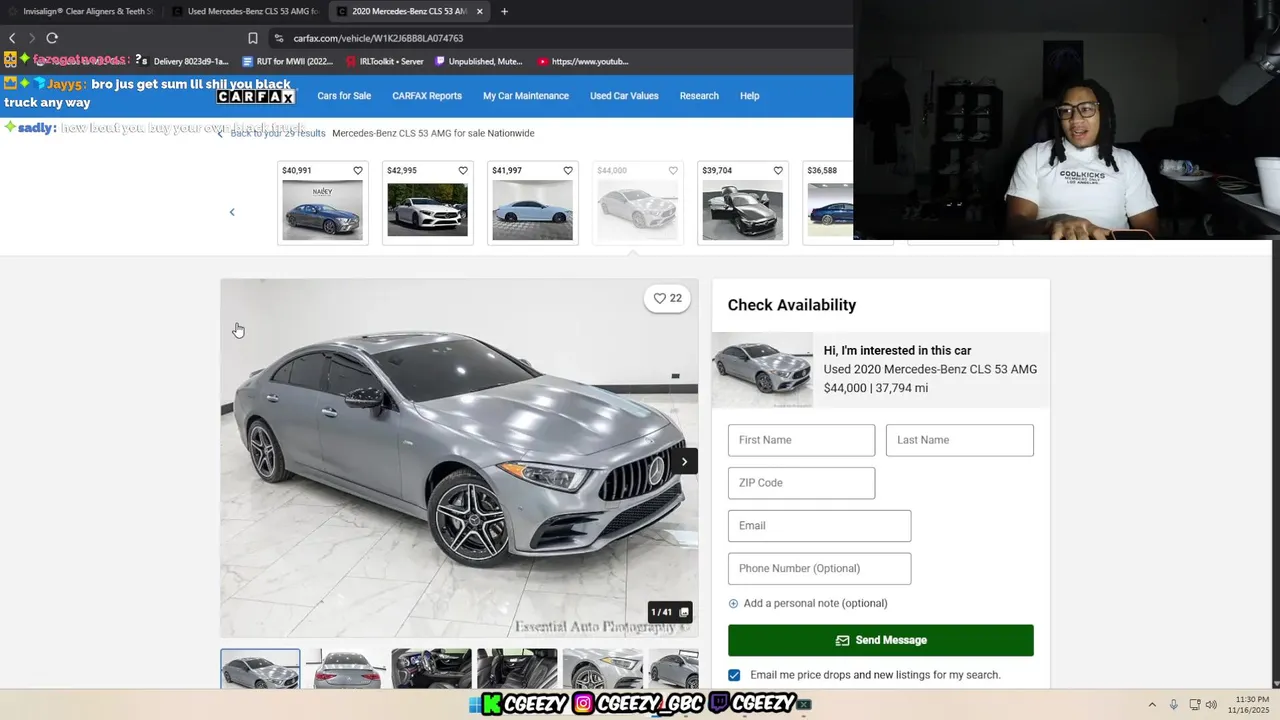Click the ZIP Code field
Screen dimensions: 1280x720
click(801, 483)
